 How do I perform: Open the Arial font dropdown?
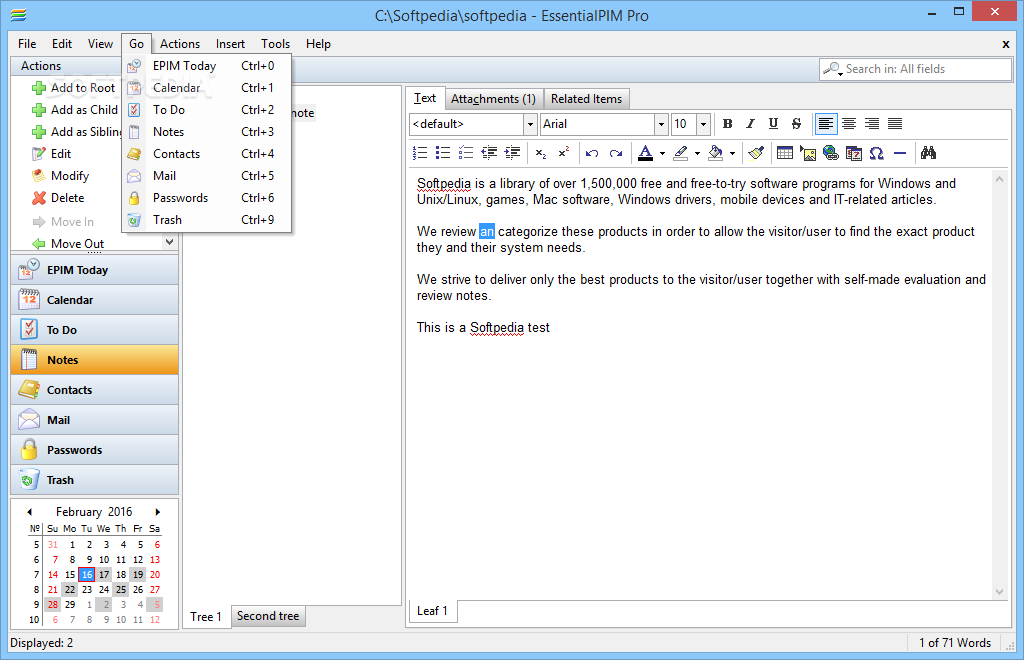click(661, 124)
